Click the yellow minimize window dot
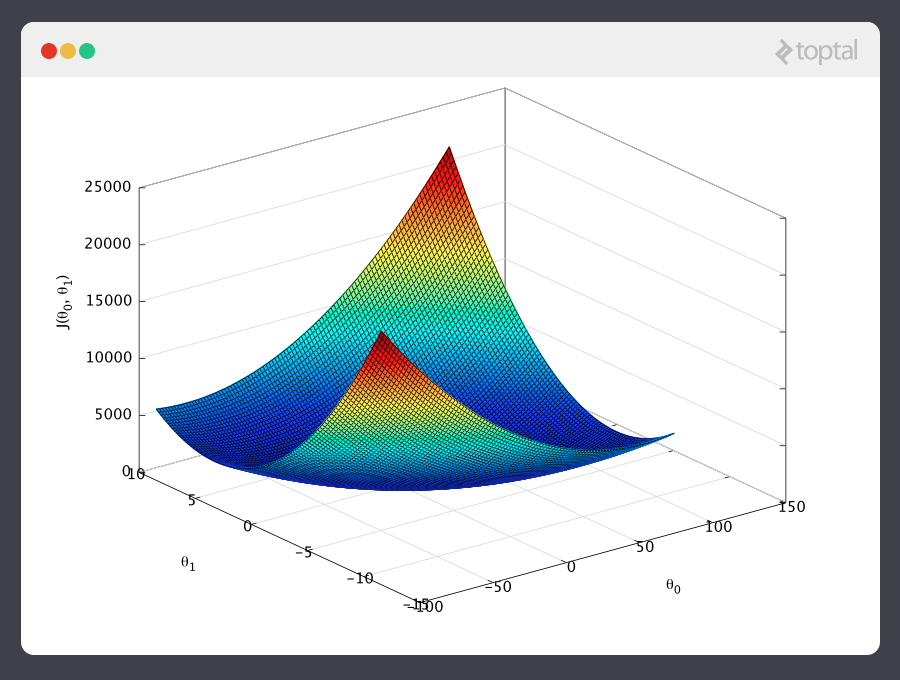900x680 pixels. click(x=68, y=51)
